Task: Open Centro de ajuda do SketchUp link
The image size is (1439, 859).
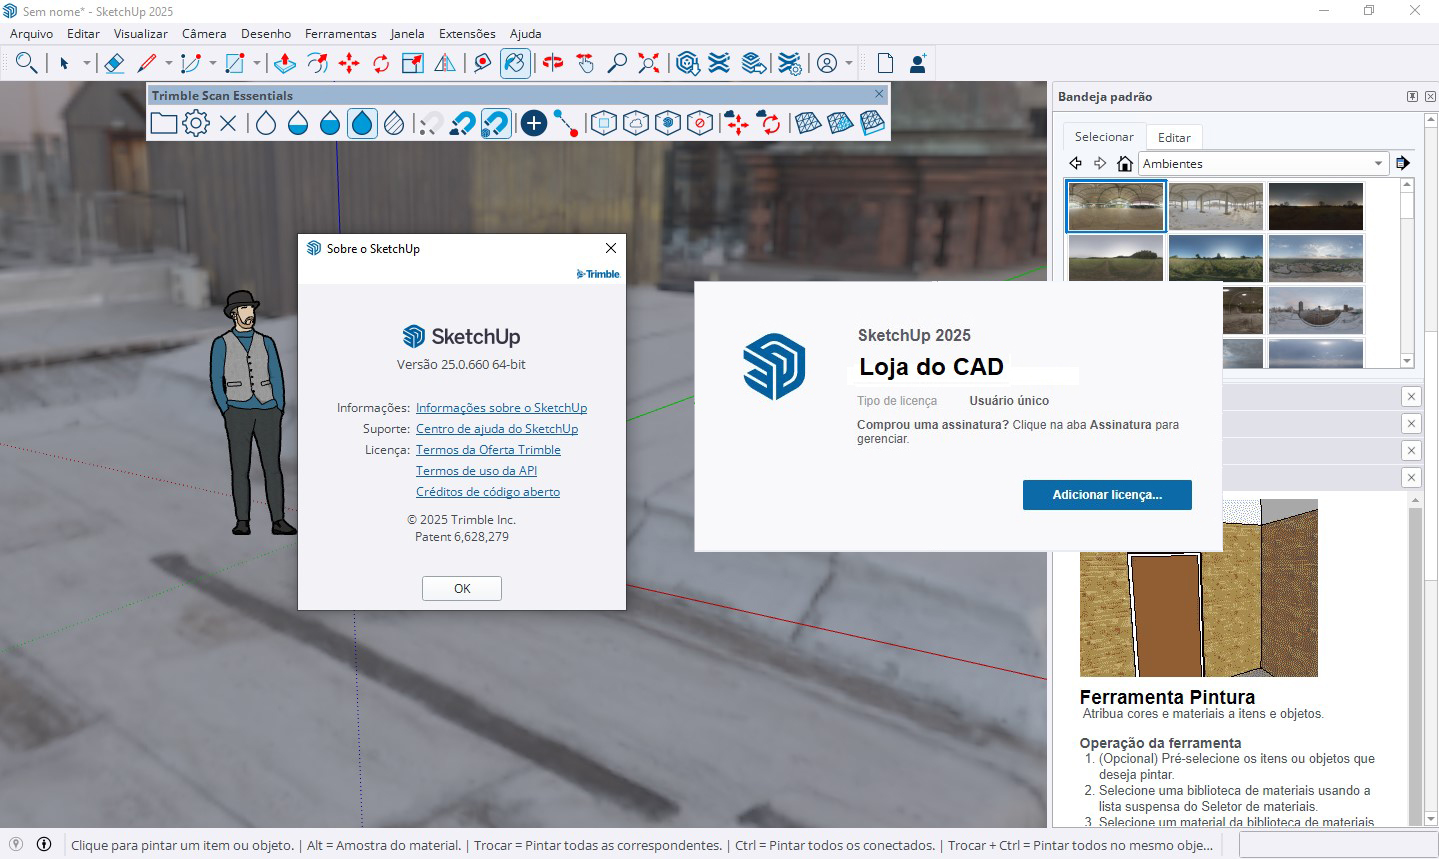Action: coord(497,429)
